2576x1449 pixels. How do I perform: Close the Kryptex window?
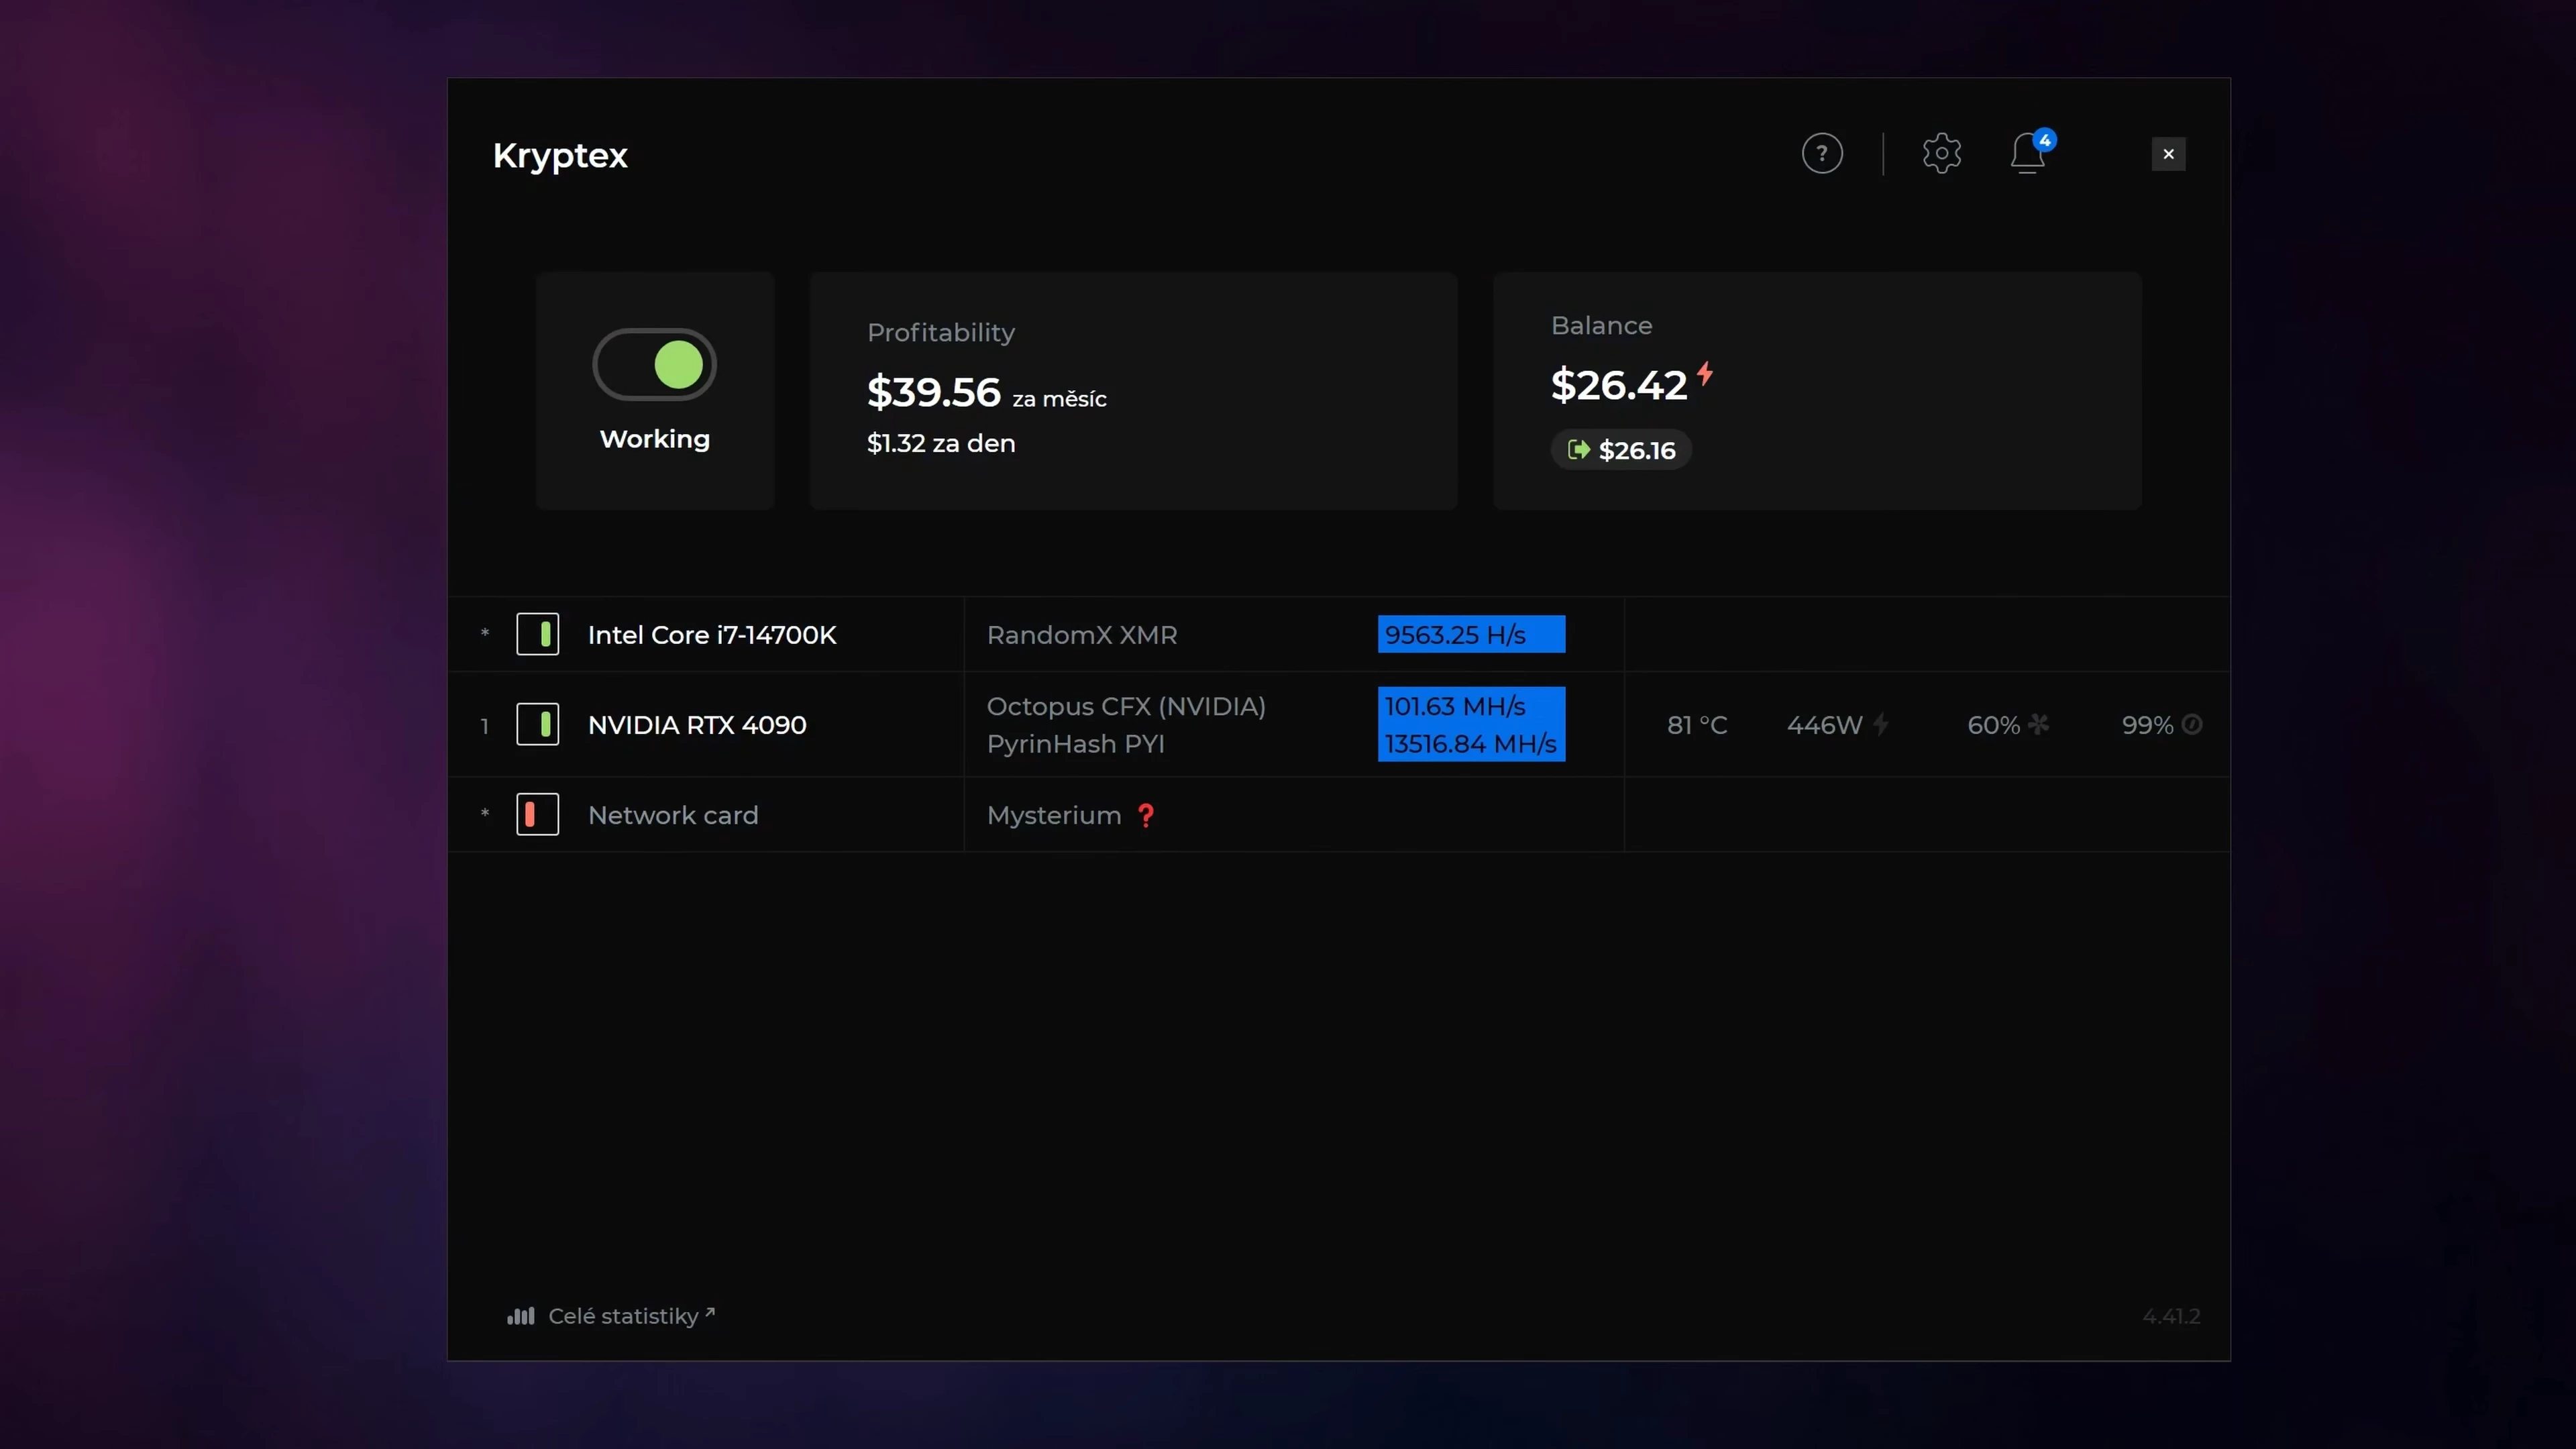[2168, 154]
